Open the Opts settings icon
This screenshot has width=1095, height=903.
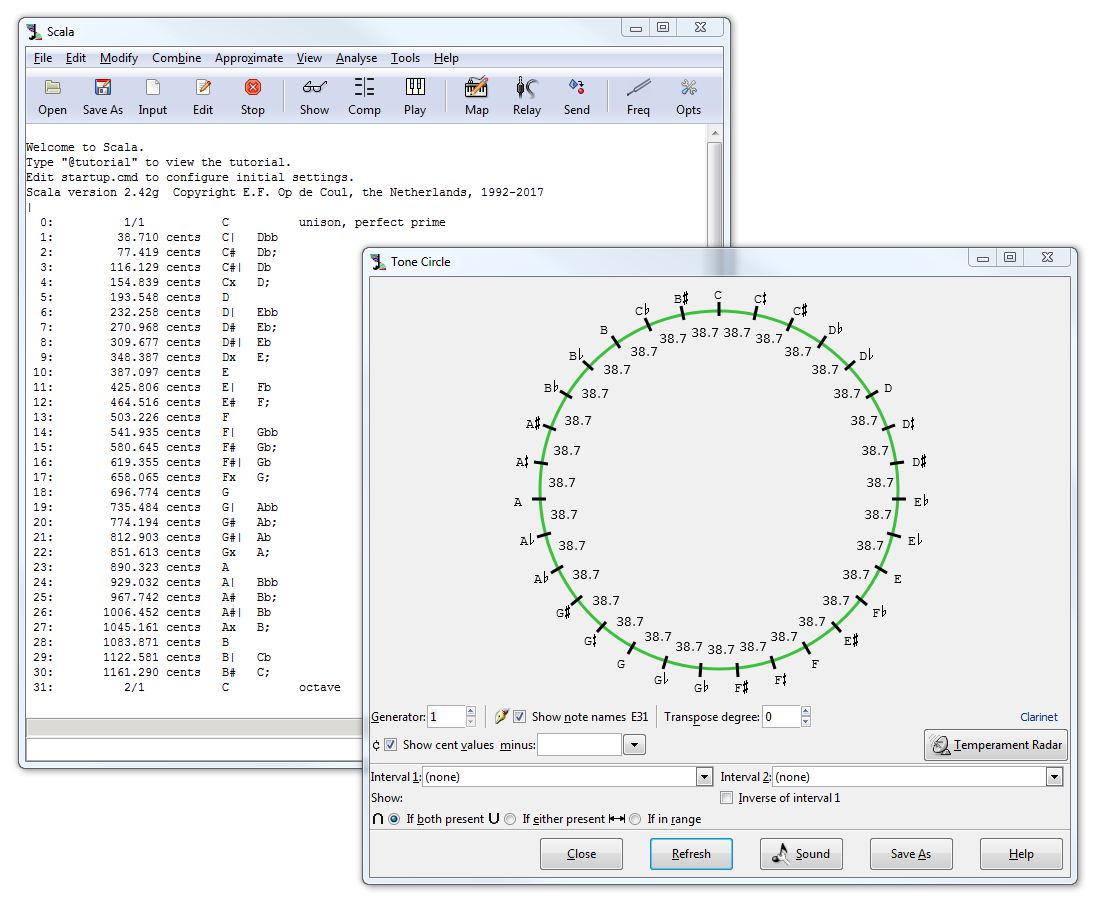[688, 89]
